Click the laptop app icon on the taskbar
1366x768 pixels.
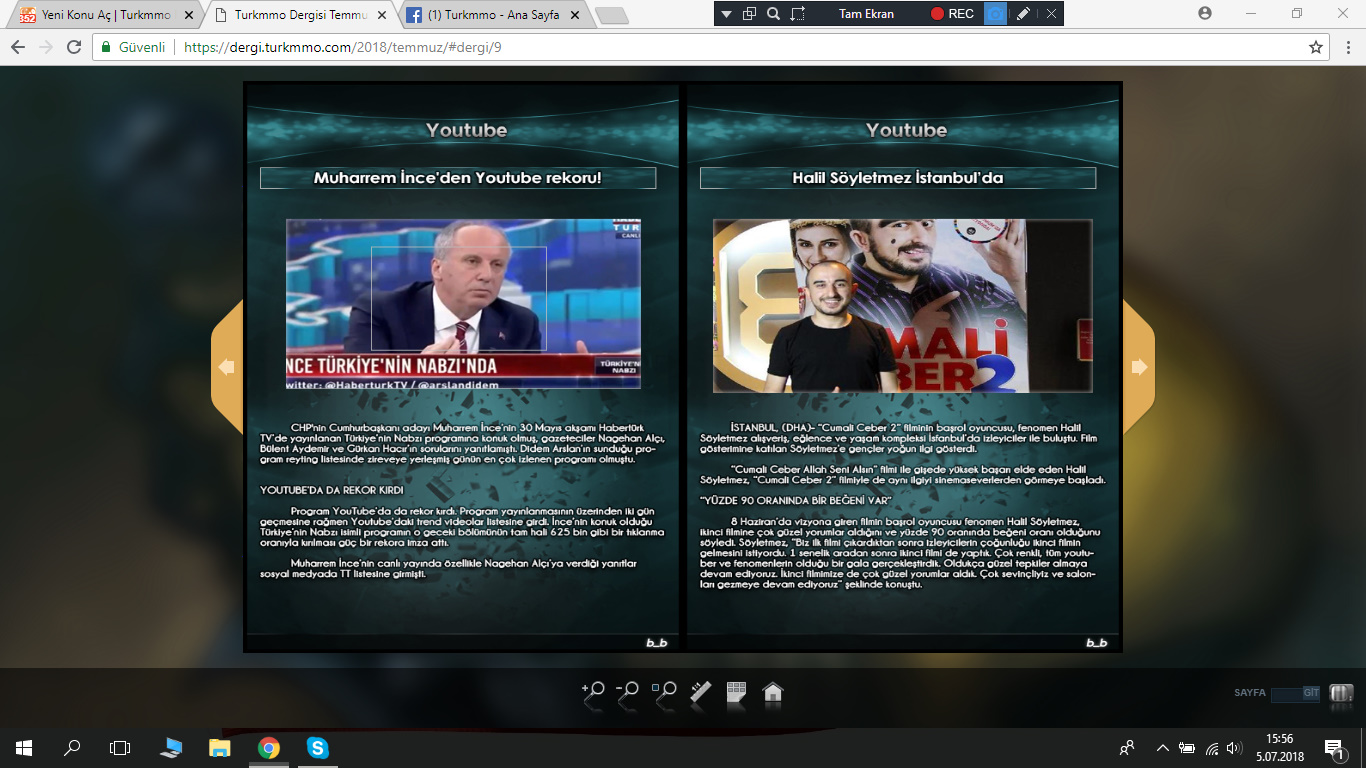pyautogui.click(x=171, y=747)
